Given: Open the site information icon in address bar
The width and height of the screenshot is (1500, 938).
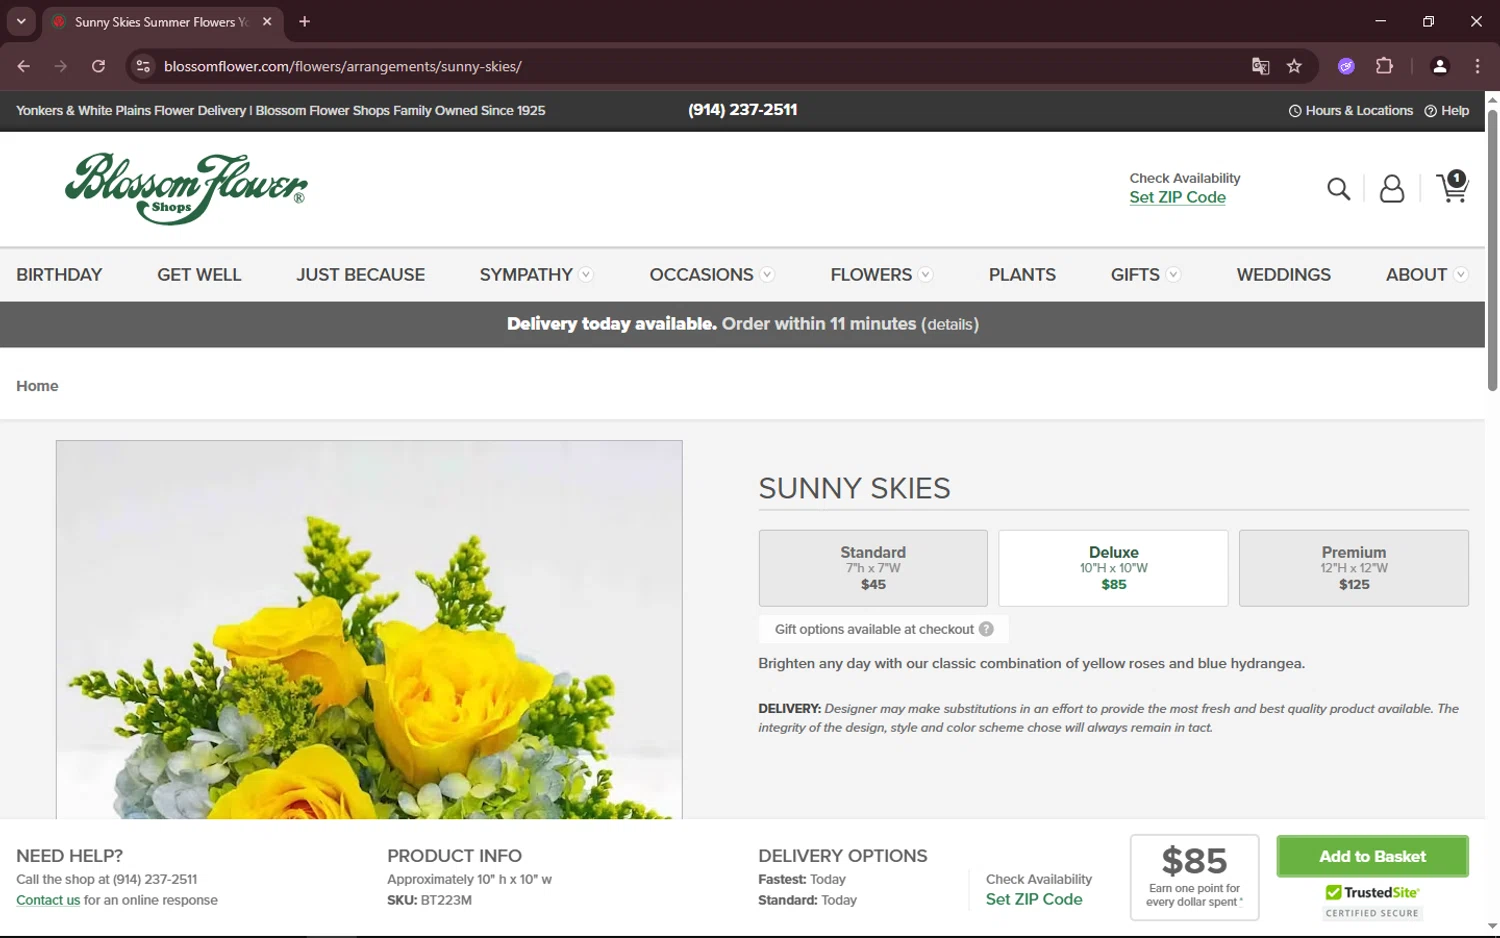Looking at the screenshot, I should (x=143, y=66).
